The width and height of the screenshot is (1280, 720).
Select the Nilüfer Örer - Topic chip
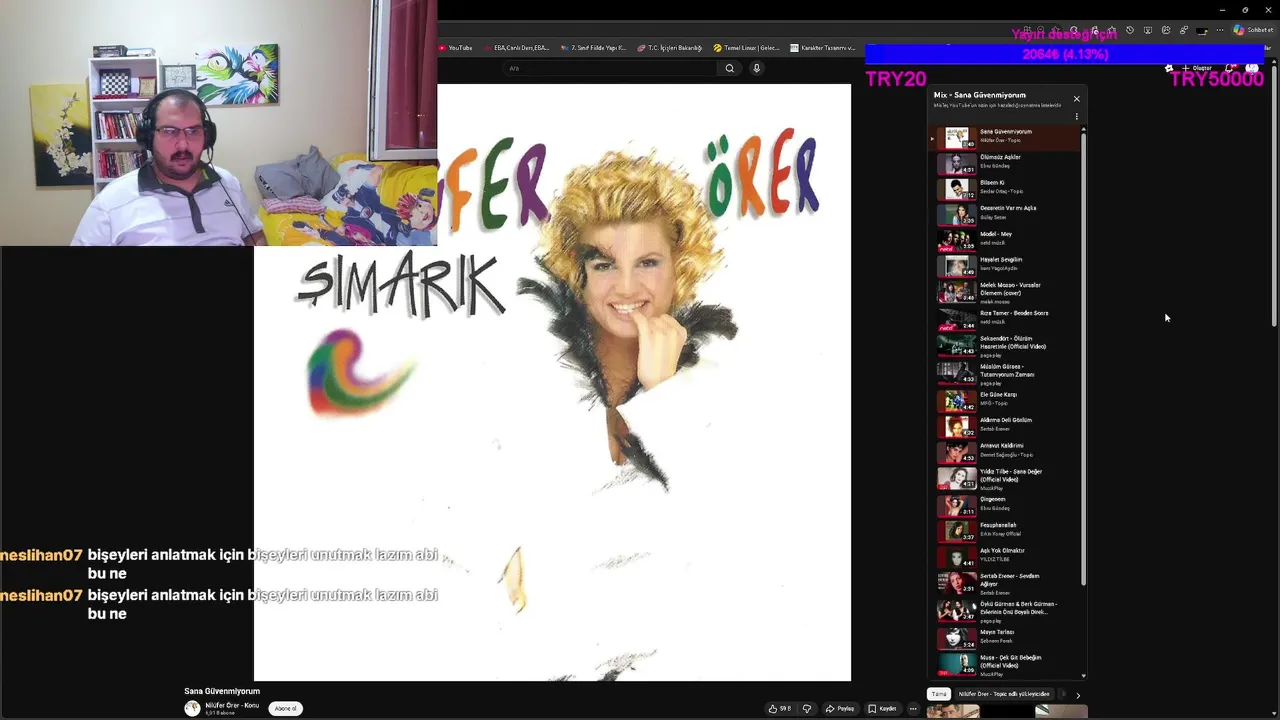[x=1004, y=694]
